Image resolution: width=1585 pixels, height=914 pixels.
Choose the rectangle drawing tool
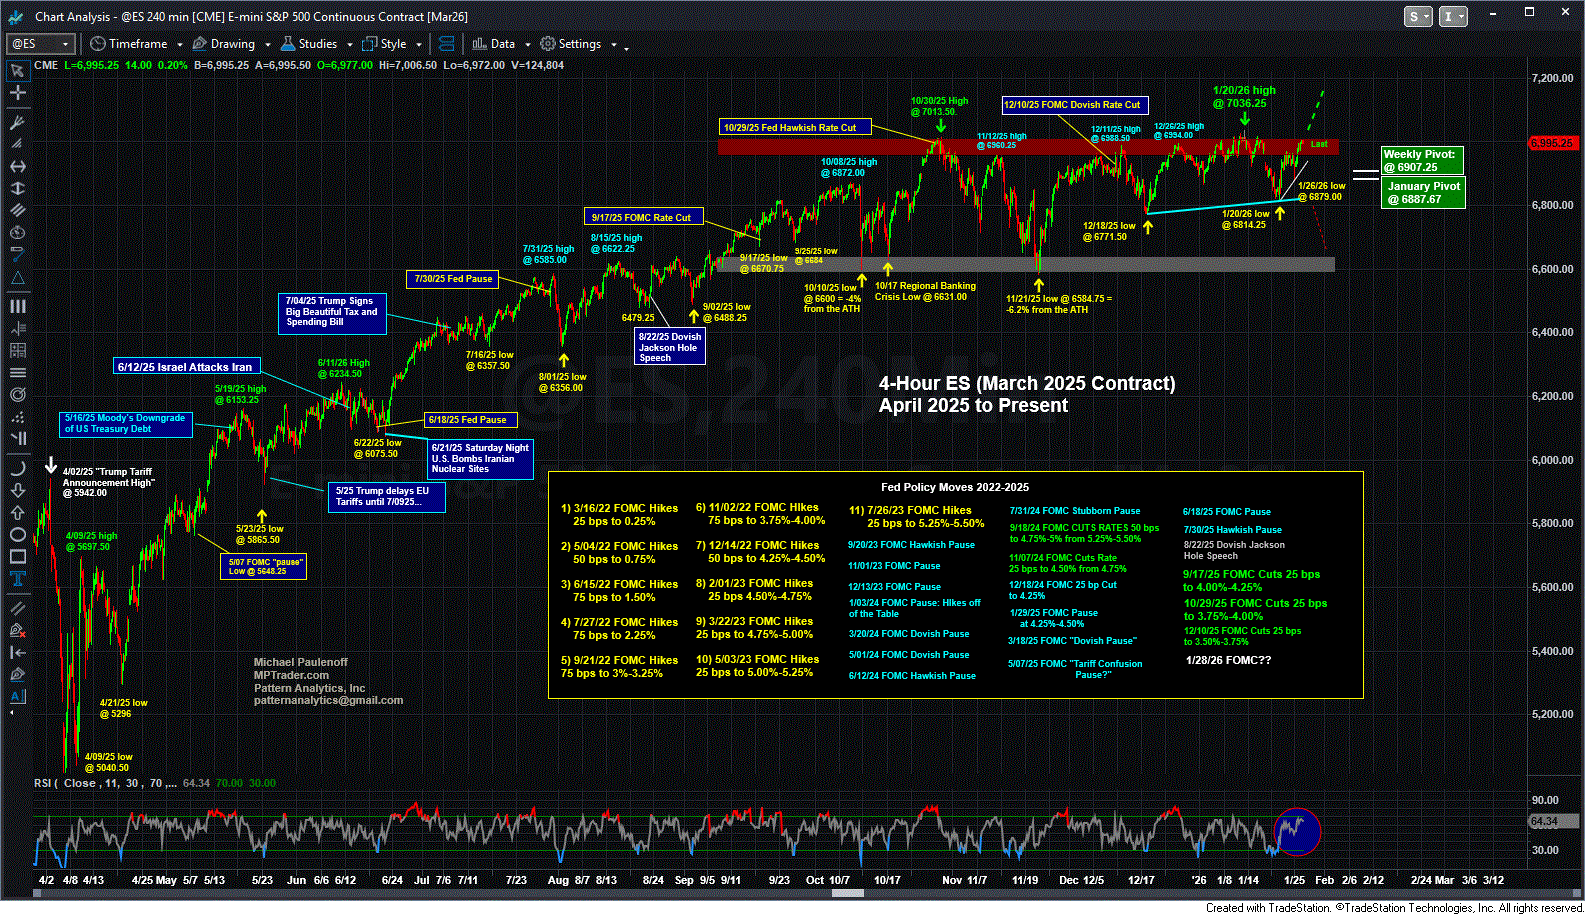pyautogui.click(x=17, y=557)
